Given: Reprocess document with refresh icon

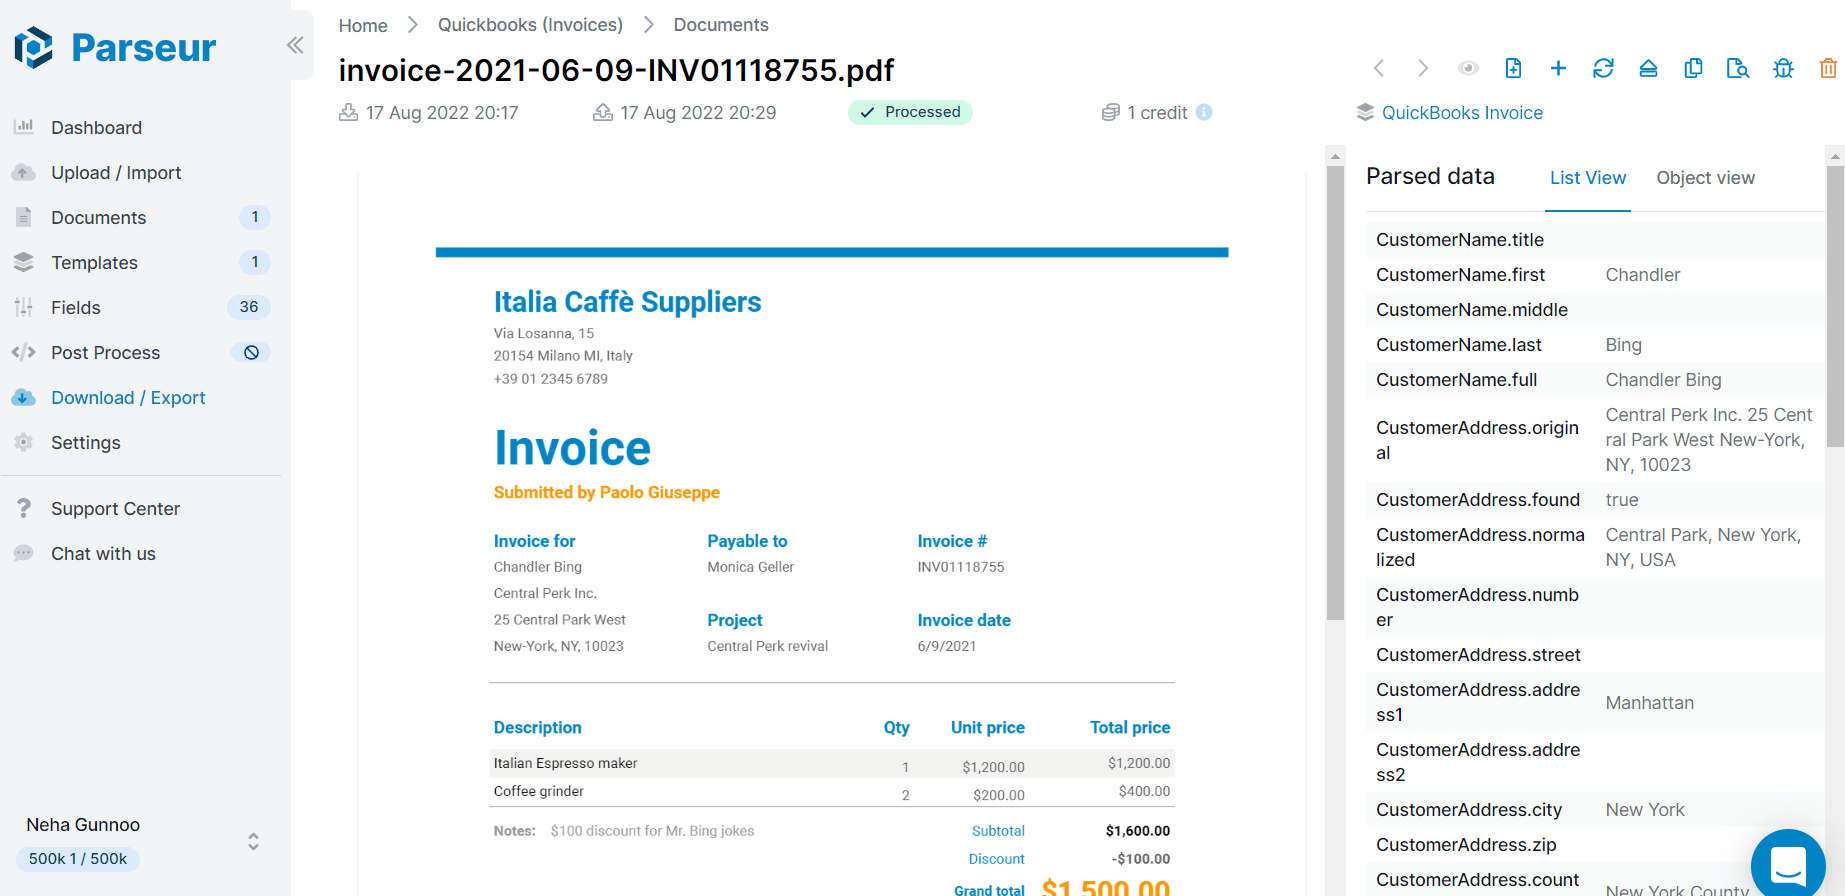Looking at the screenshot, I should [x=1603, y=68].
